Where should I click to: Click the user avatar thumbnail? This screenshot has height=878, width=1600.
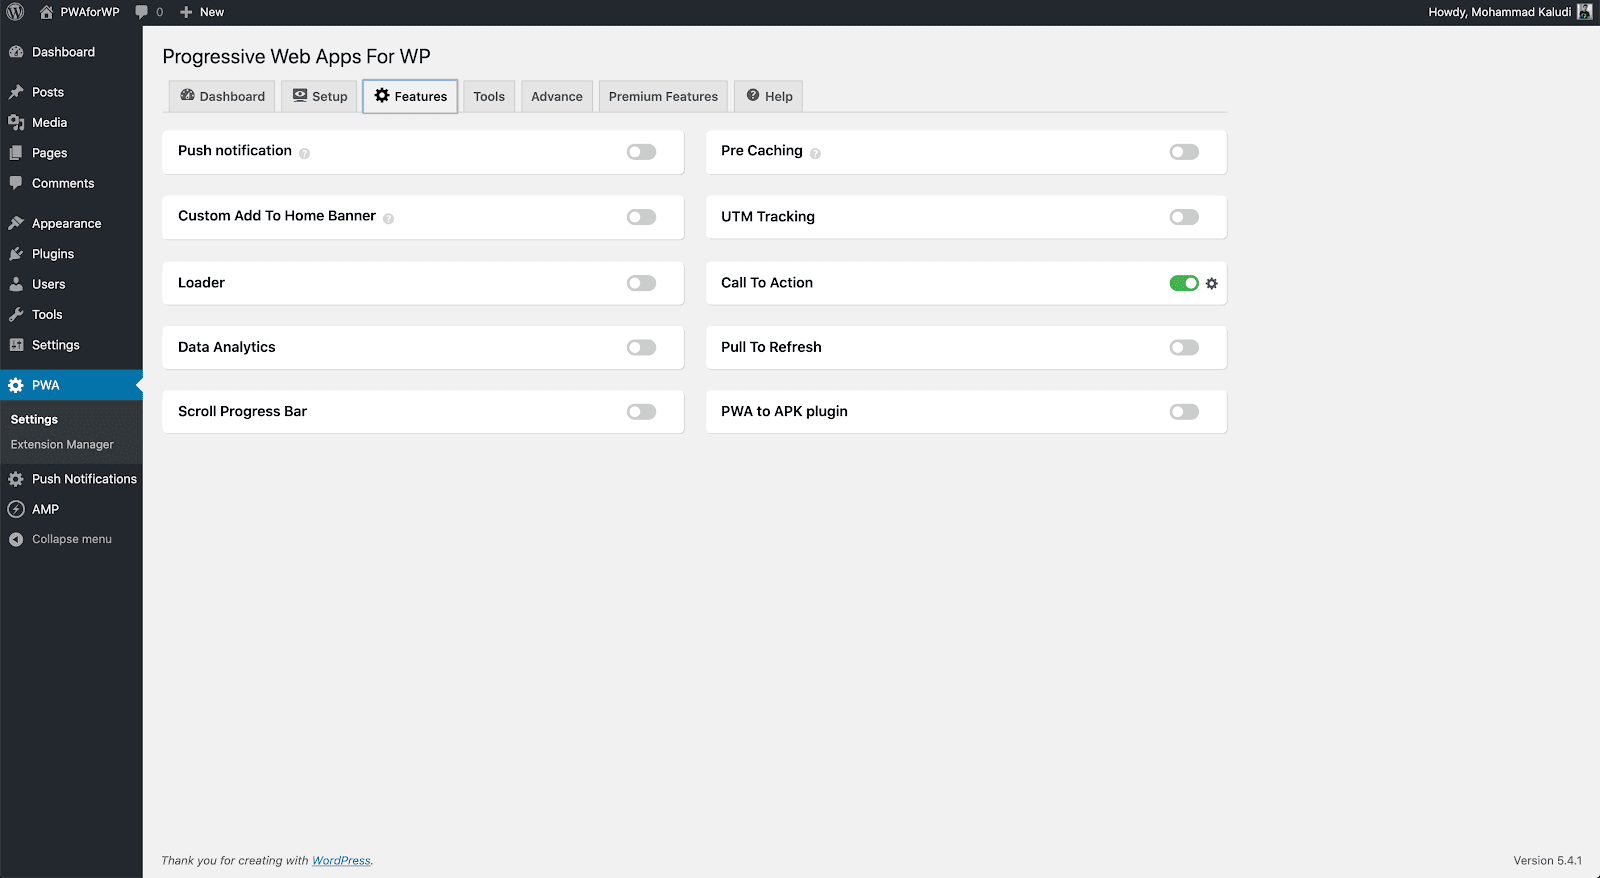1584,12
